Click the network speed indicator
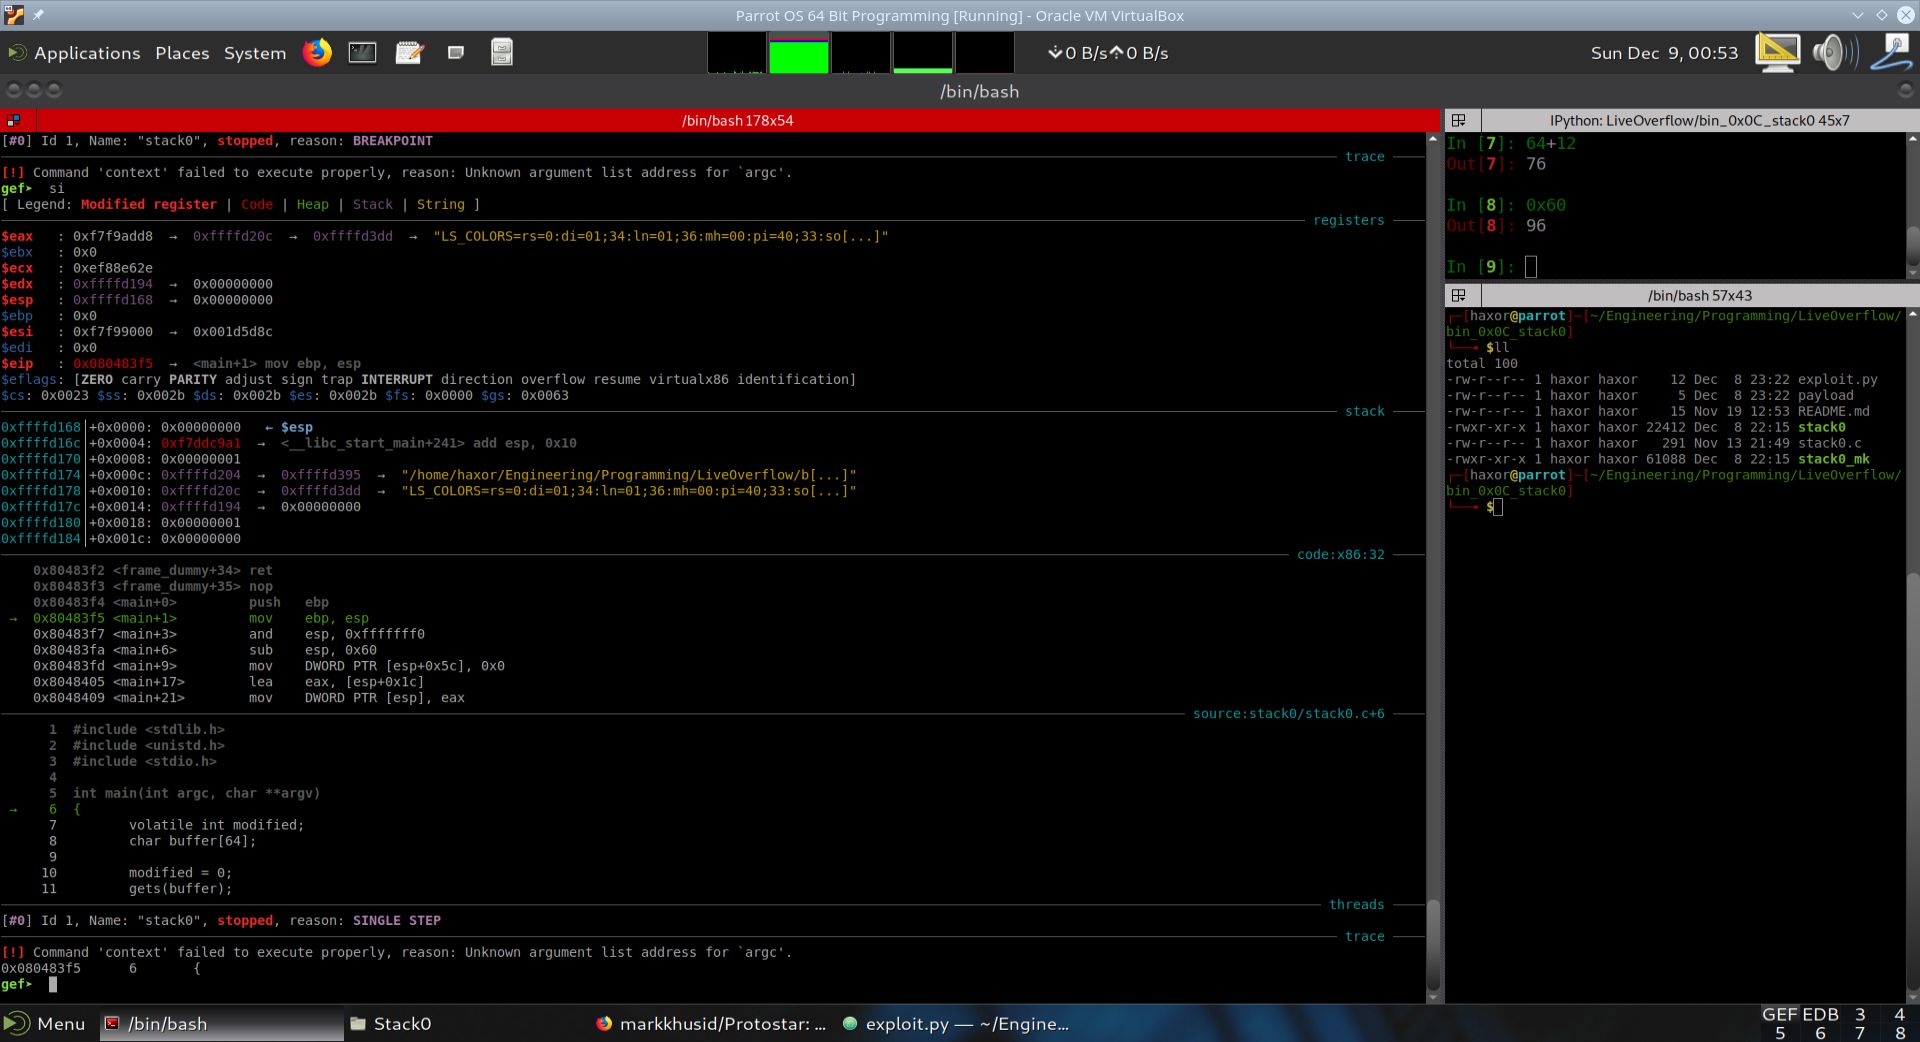 1108,53
